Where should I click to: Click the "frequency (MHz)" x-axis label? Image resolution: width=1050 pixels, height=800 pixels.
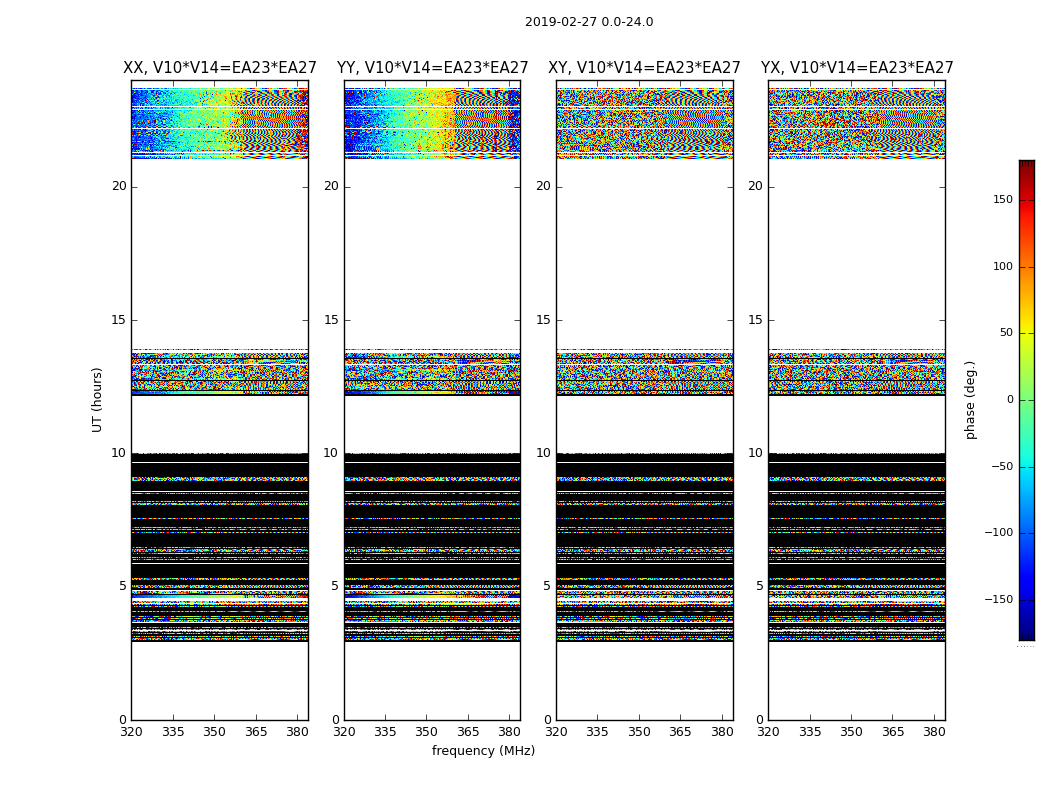click(x=483, y=751)
